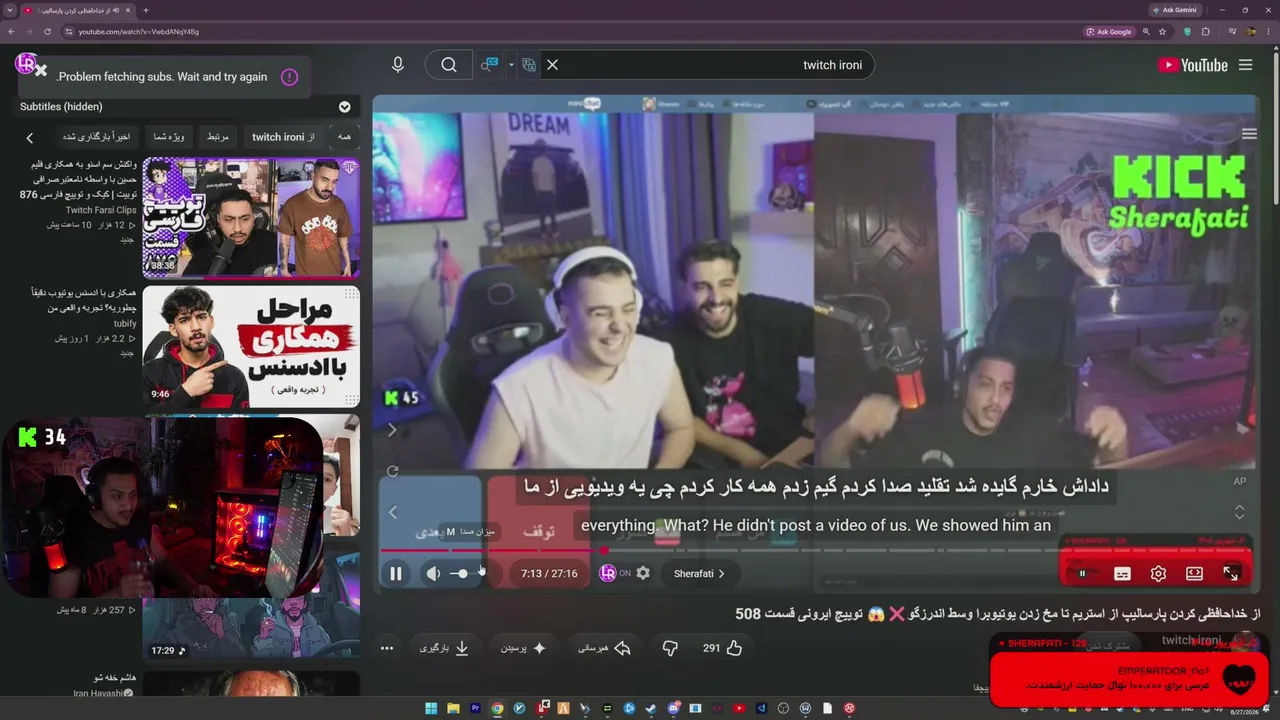Seek on the red video progress bar
The width and height of the screenshot is (1280, 720).
(817, 550)
